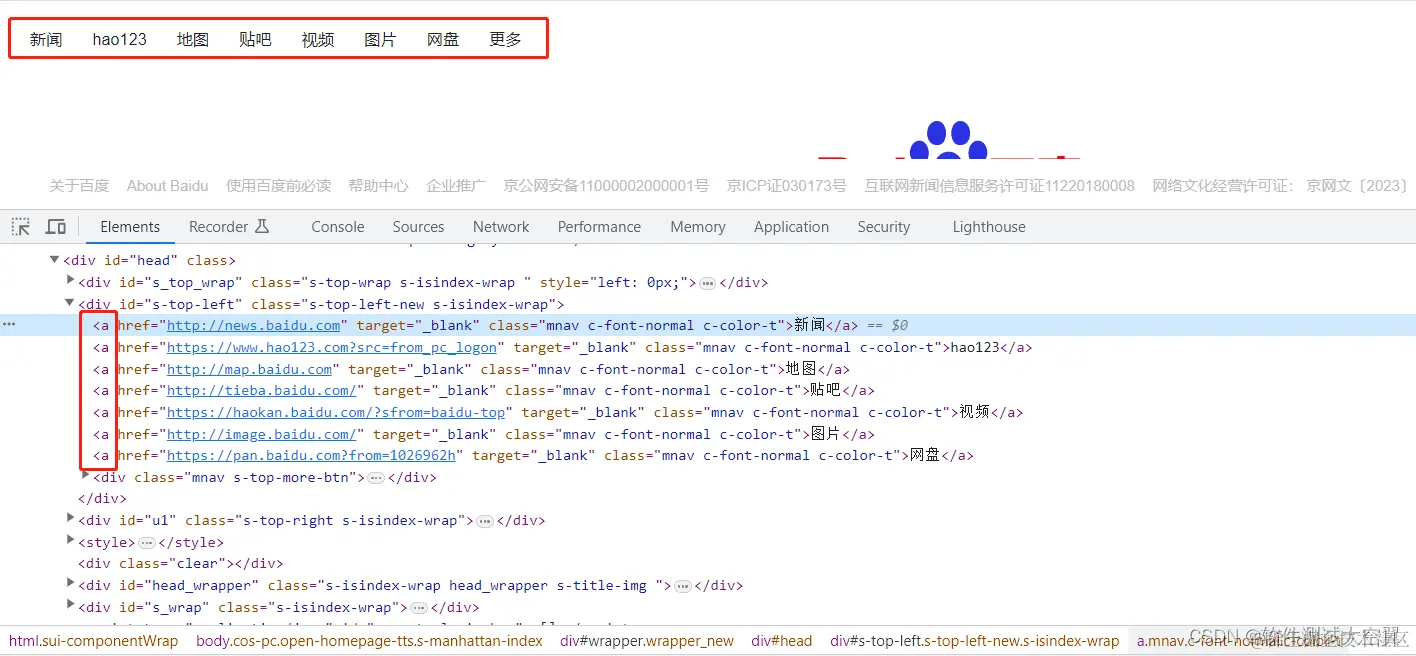
Task: Select the div class="clear" node row
Action: click(x=181, y=563)
